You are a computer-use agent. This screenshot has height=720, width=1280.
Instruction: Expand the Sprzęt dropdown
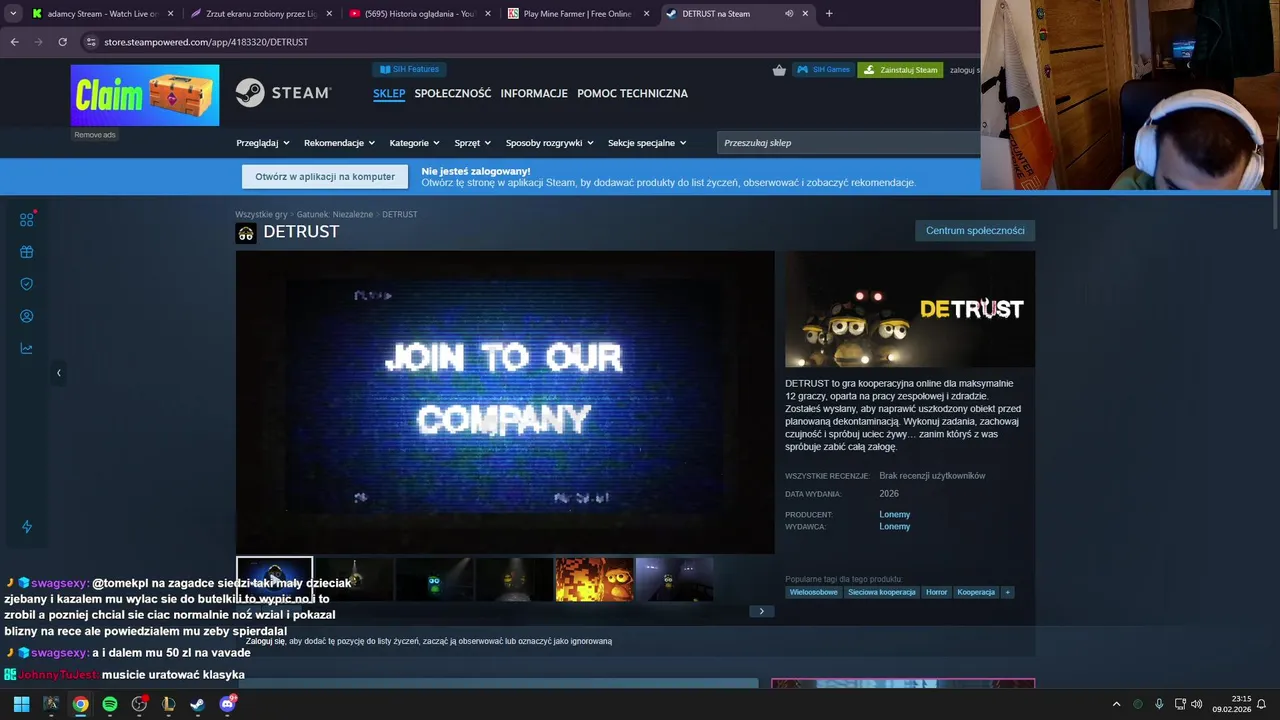tap(472, 143)
